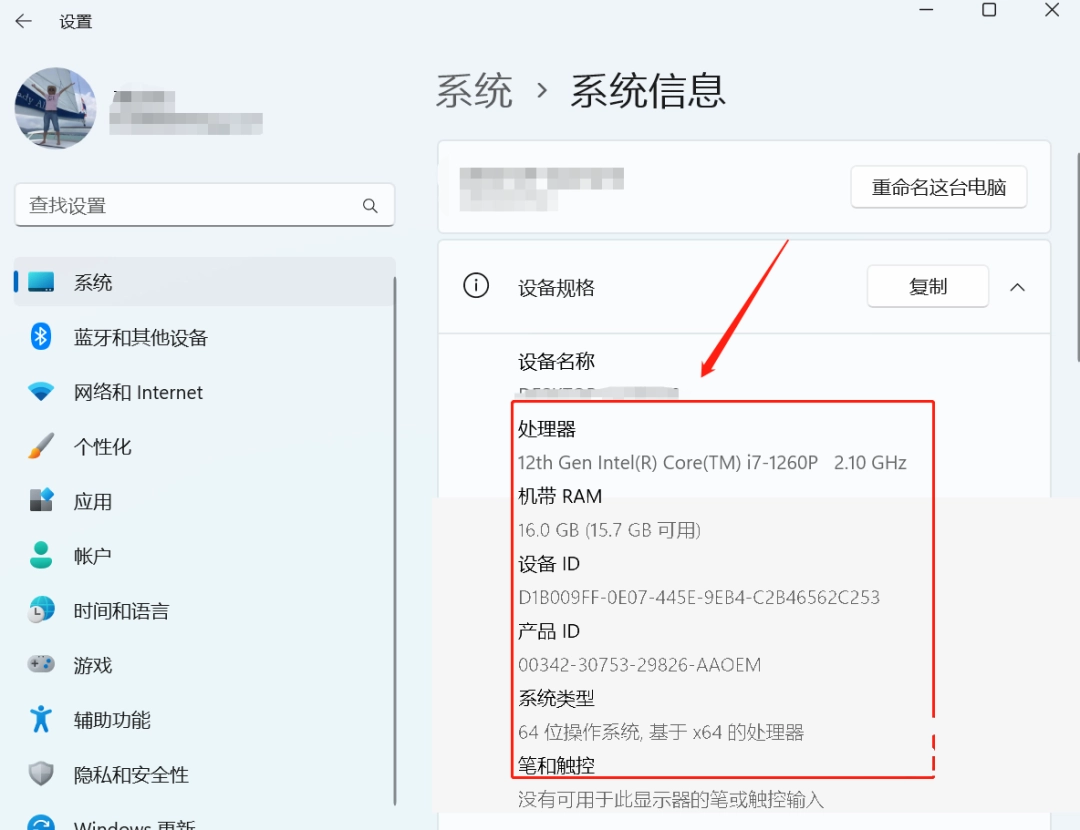Click the 产品 ID label
This screenshot has height=830, width=1080.
pyautogui.click(x=548, y=632)
